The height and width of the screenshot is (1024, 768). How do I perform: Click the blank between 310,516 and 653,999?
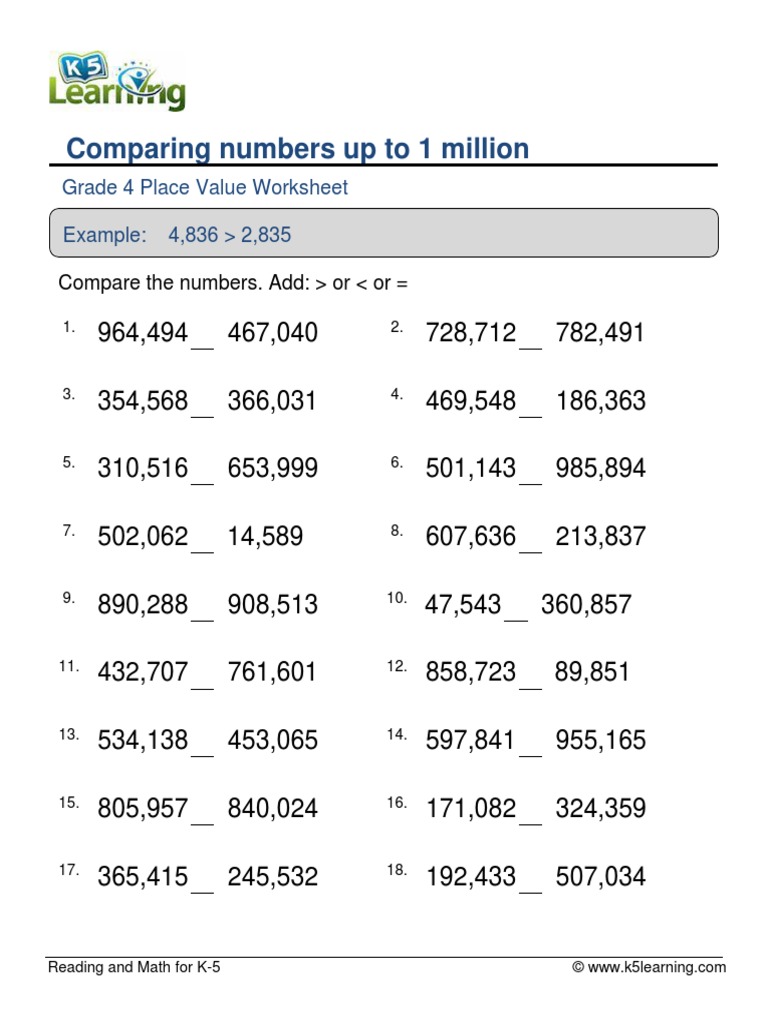click(x=202, y=476)
